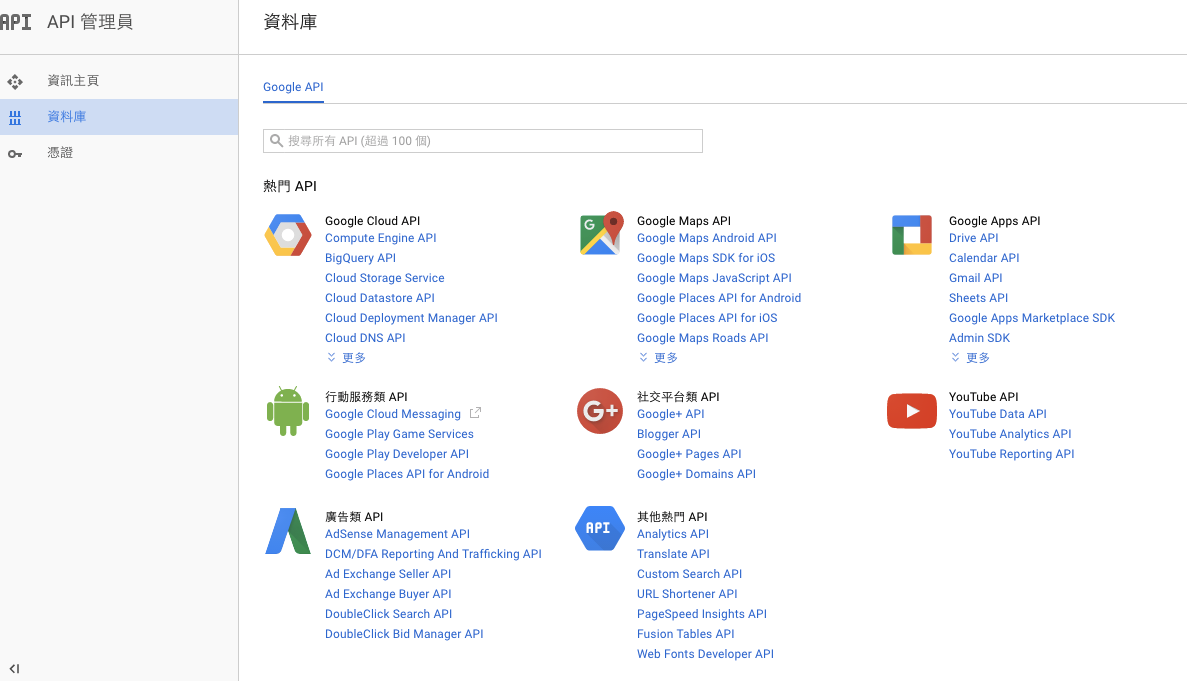Click the external link icon beside Google Cloud Messaging
The height and width of the screenshot is (681, 1187).
pos(476,413)
